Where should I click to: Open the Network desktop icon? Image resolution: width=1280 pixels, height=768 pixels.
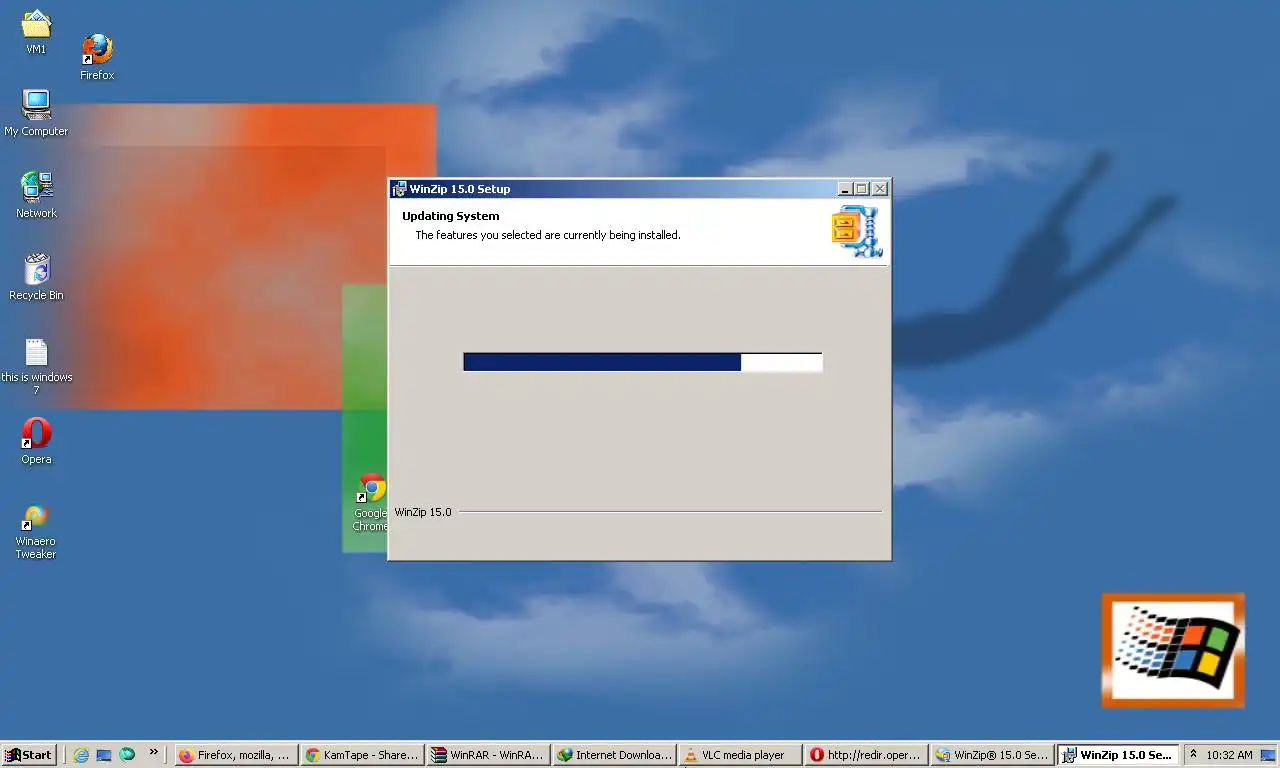click(36, 195)
